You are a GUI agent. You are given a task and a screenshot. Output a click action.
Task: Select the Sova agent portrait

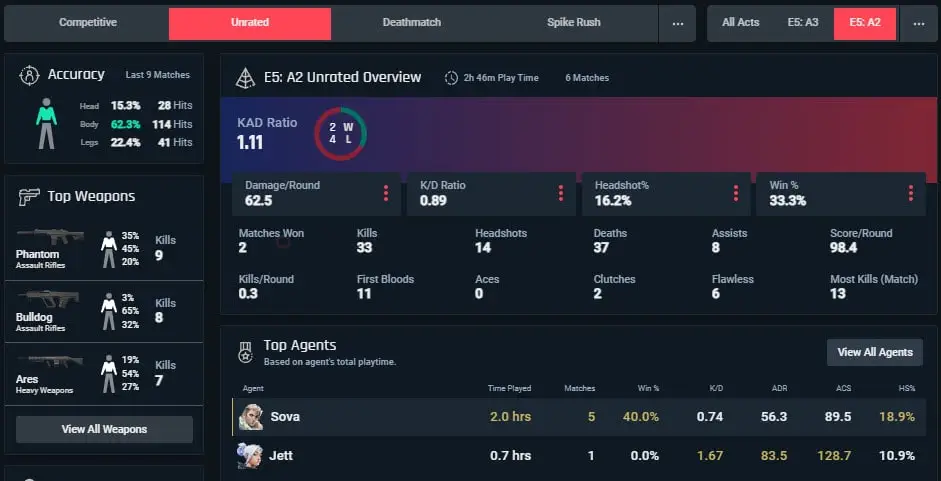(x=250, y=417)
